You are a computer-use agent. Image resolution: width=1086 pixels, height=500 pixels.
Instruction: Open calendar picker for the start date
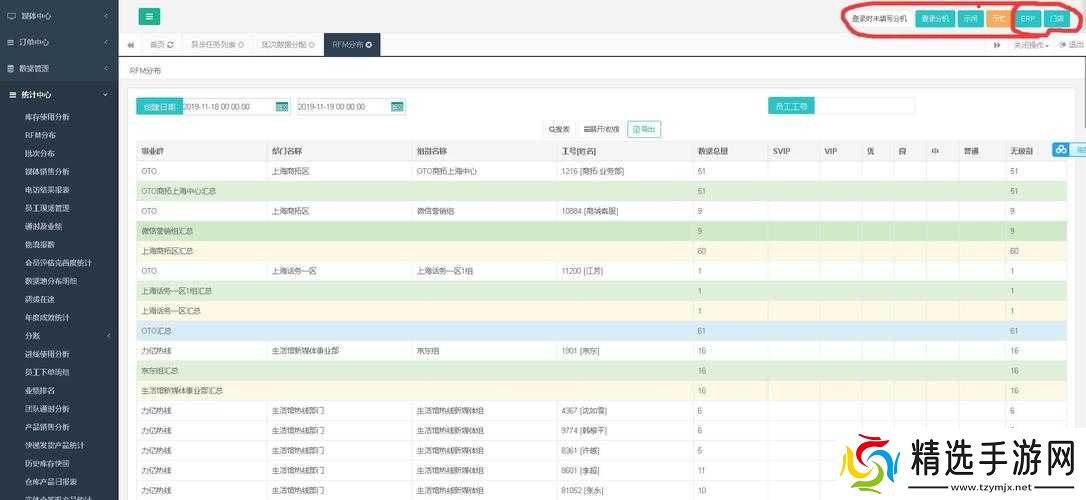[x=282, y=107]
